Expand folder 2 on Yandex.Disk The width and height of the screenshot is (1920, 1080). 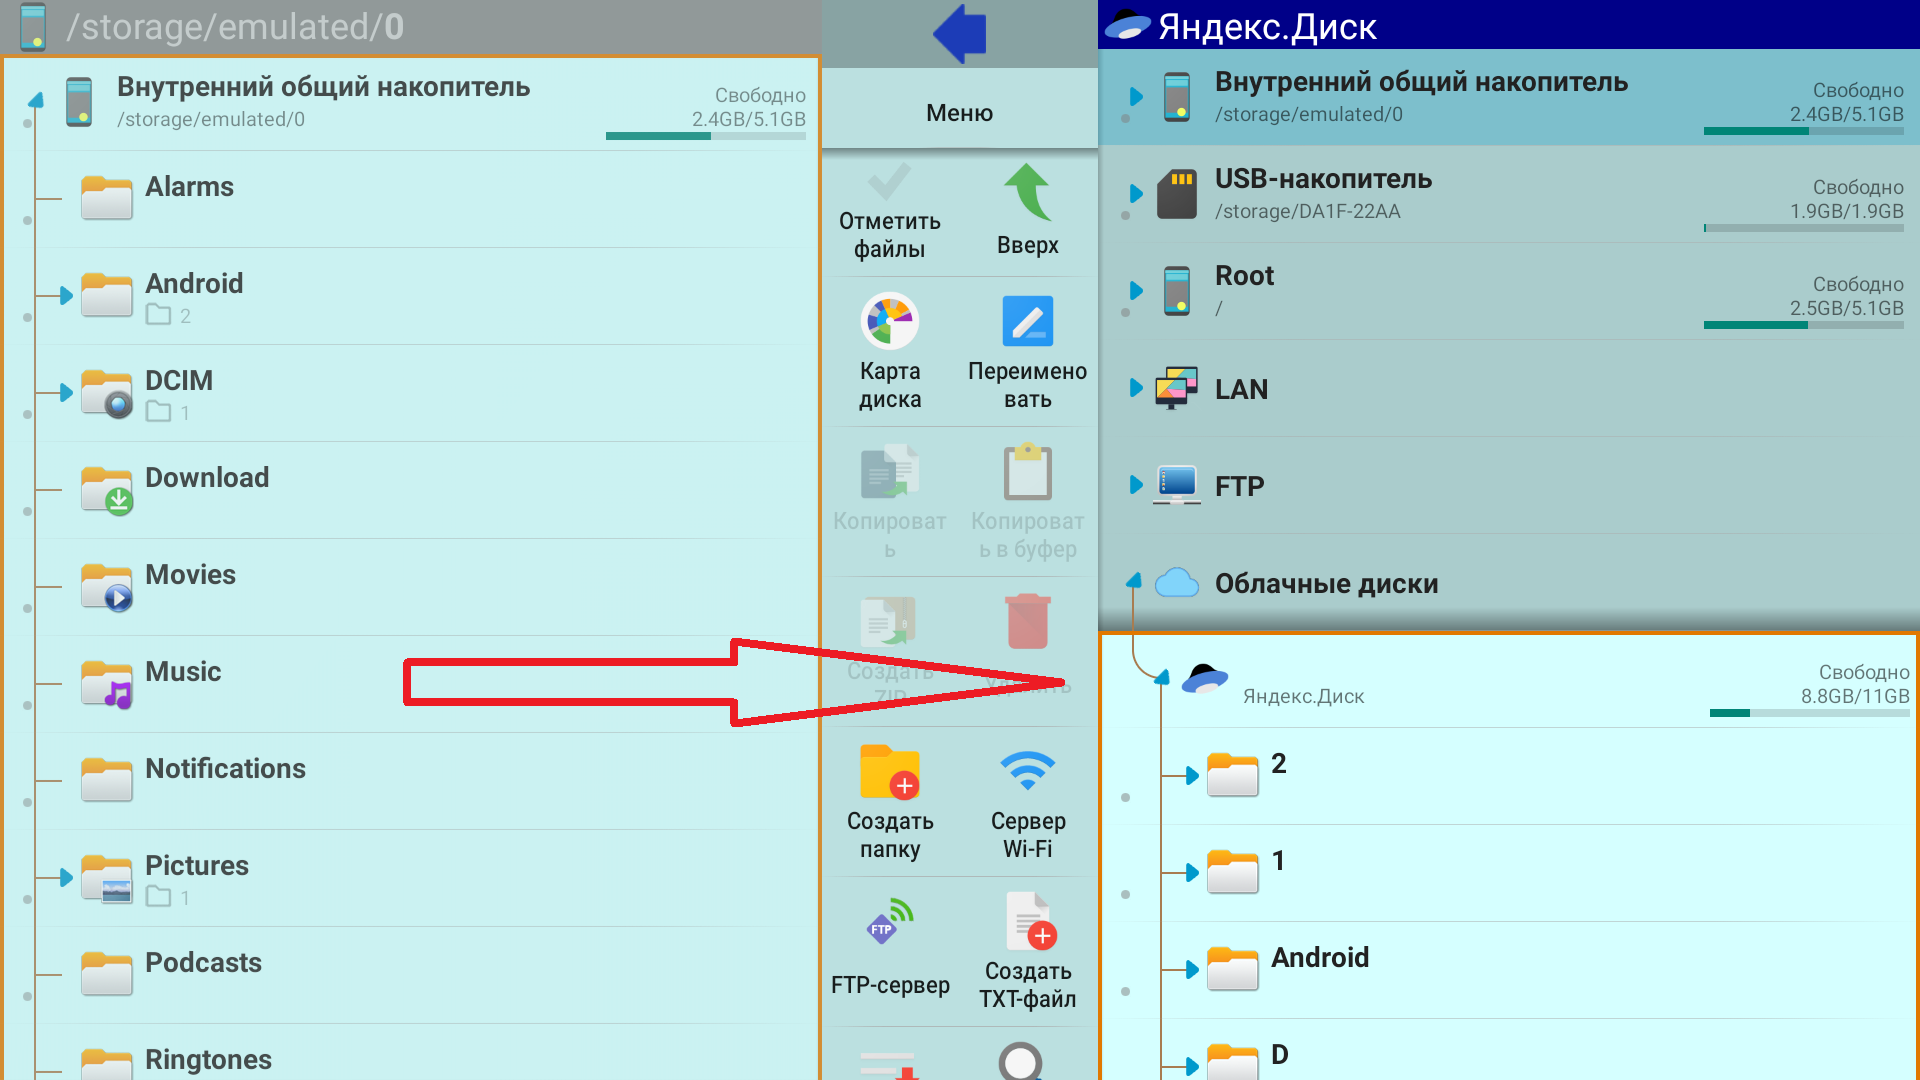(1192, 775)
